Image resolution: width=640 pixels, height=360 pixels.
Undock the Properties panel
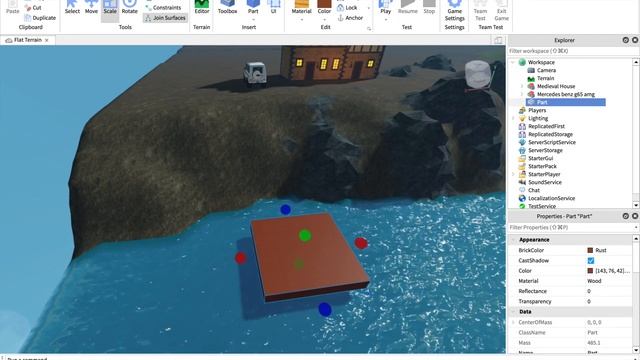(625, 216)
